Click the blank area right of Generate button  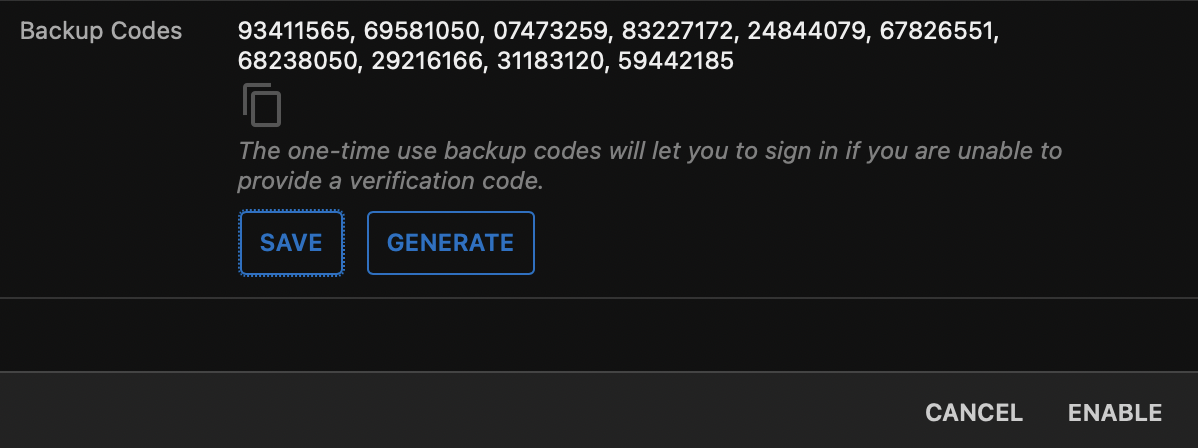tap(800, 242)
